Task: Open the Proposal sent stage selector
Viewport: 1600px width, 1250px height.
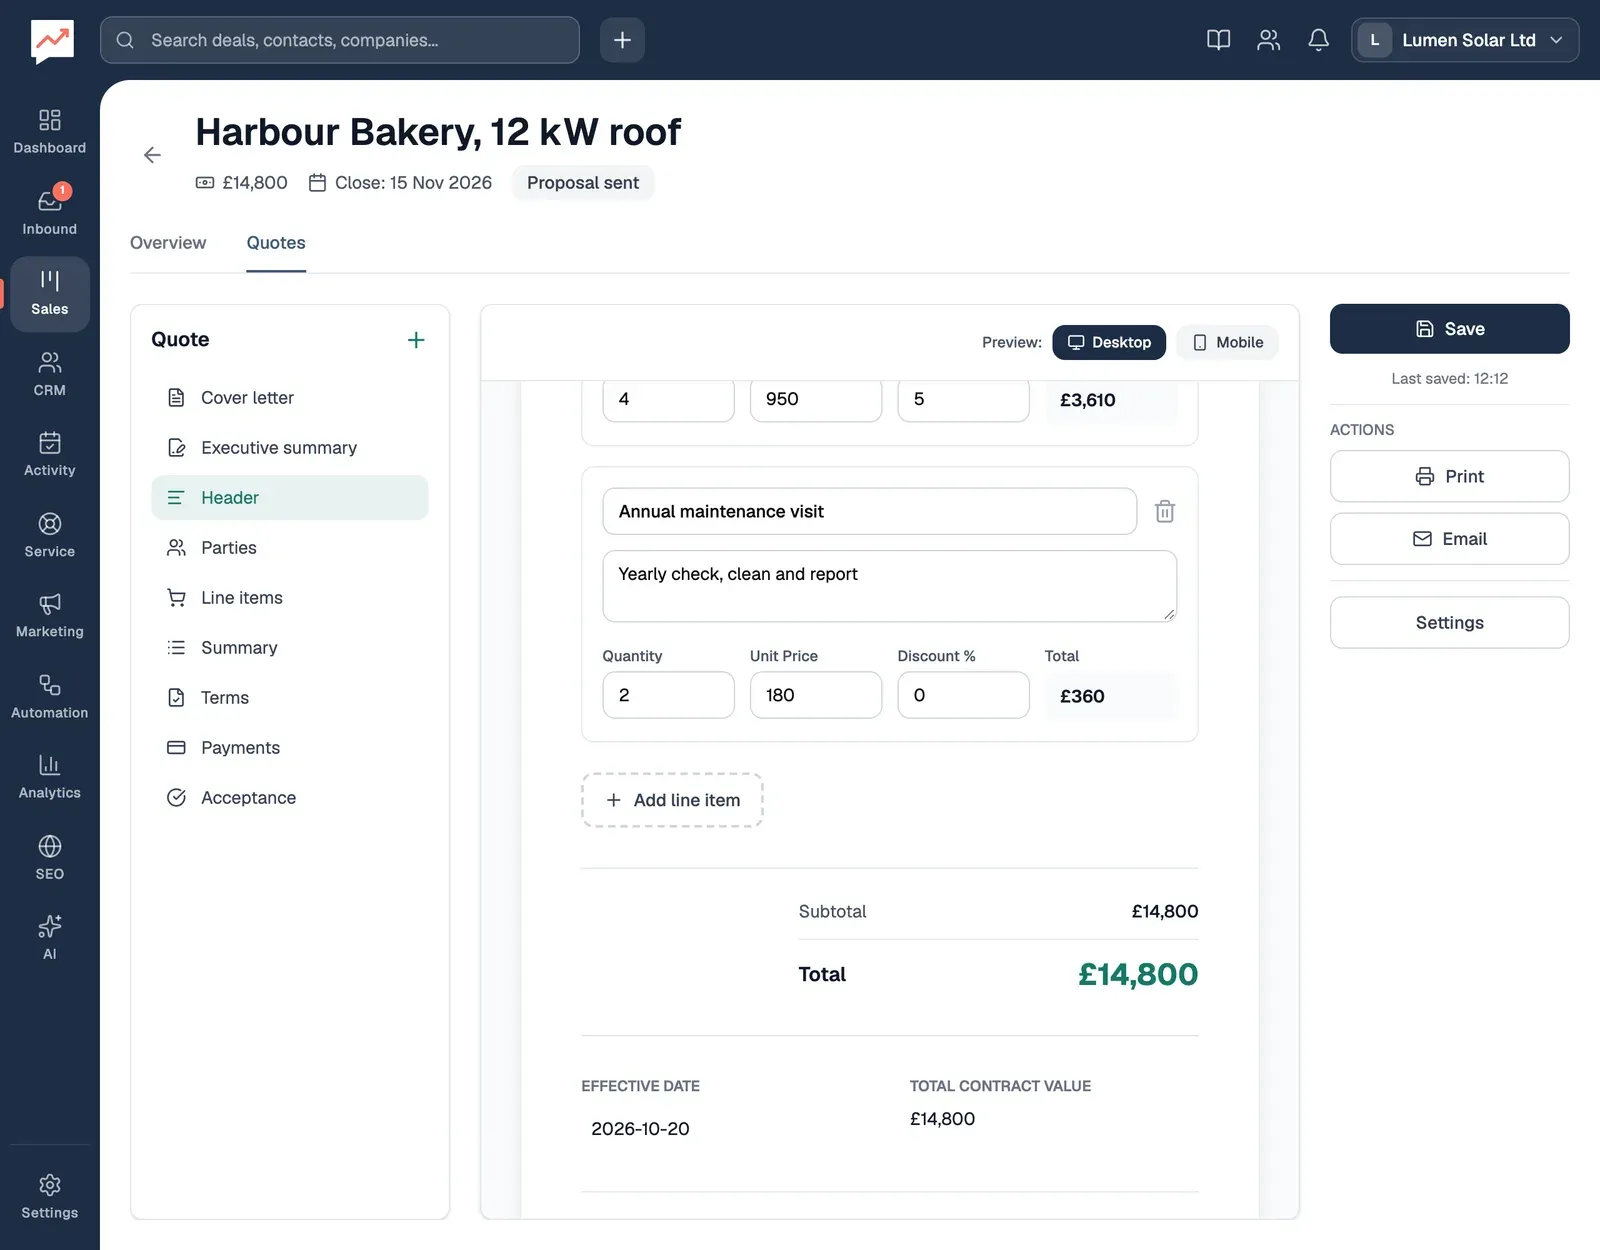Action: (x=583, y=183)
